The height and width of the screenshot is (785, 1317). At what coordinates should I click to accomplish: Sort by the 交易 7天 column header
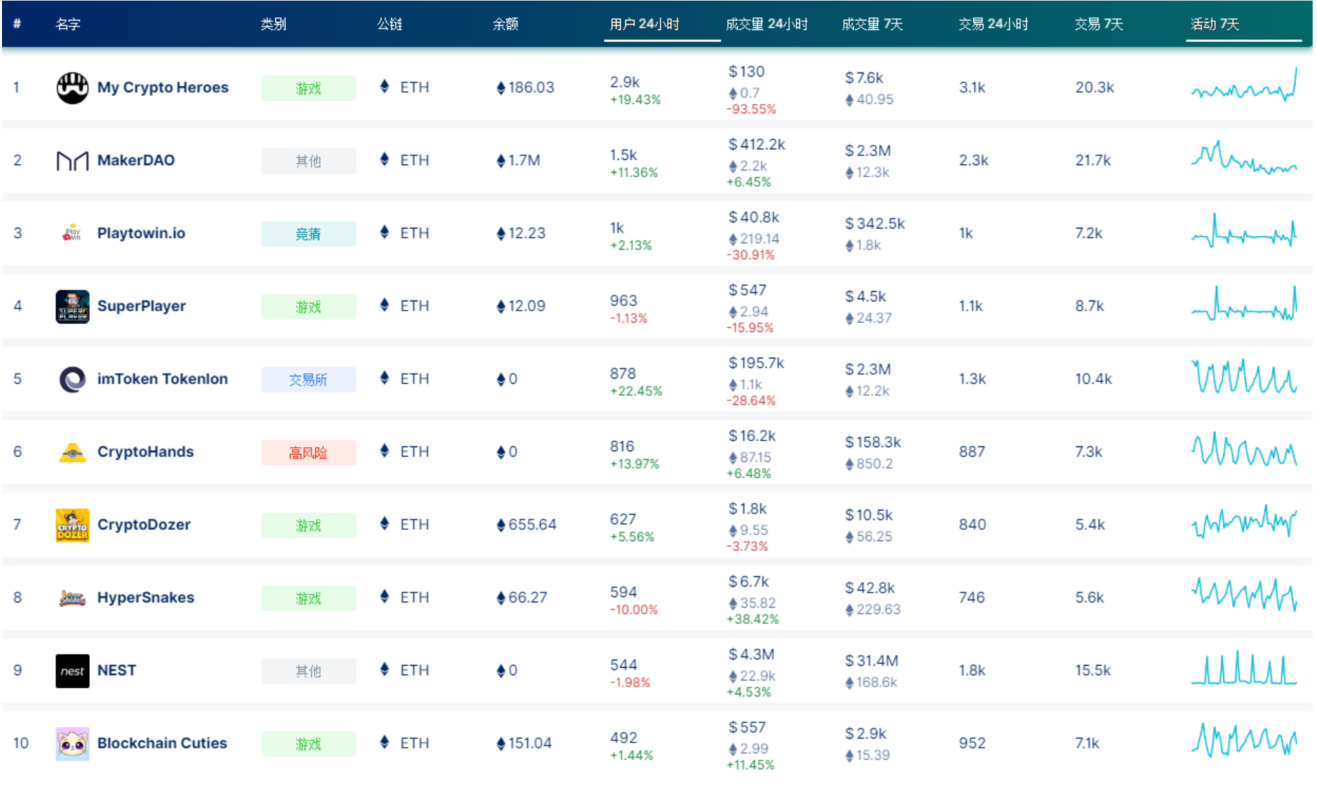point(1098,24)
